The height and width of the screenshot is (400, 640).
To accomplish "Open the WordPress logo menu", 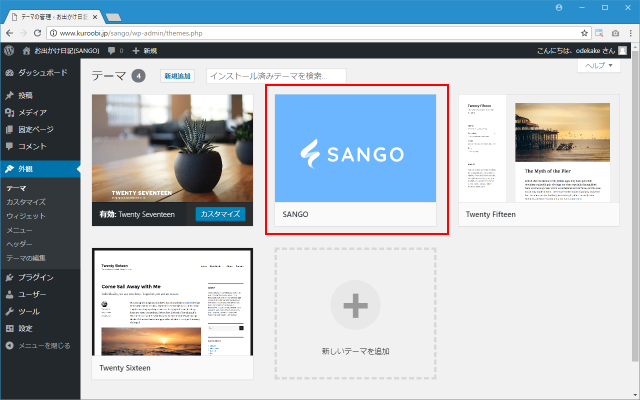I will pos(9,51).
